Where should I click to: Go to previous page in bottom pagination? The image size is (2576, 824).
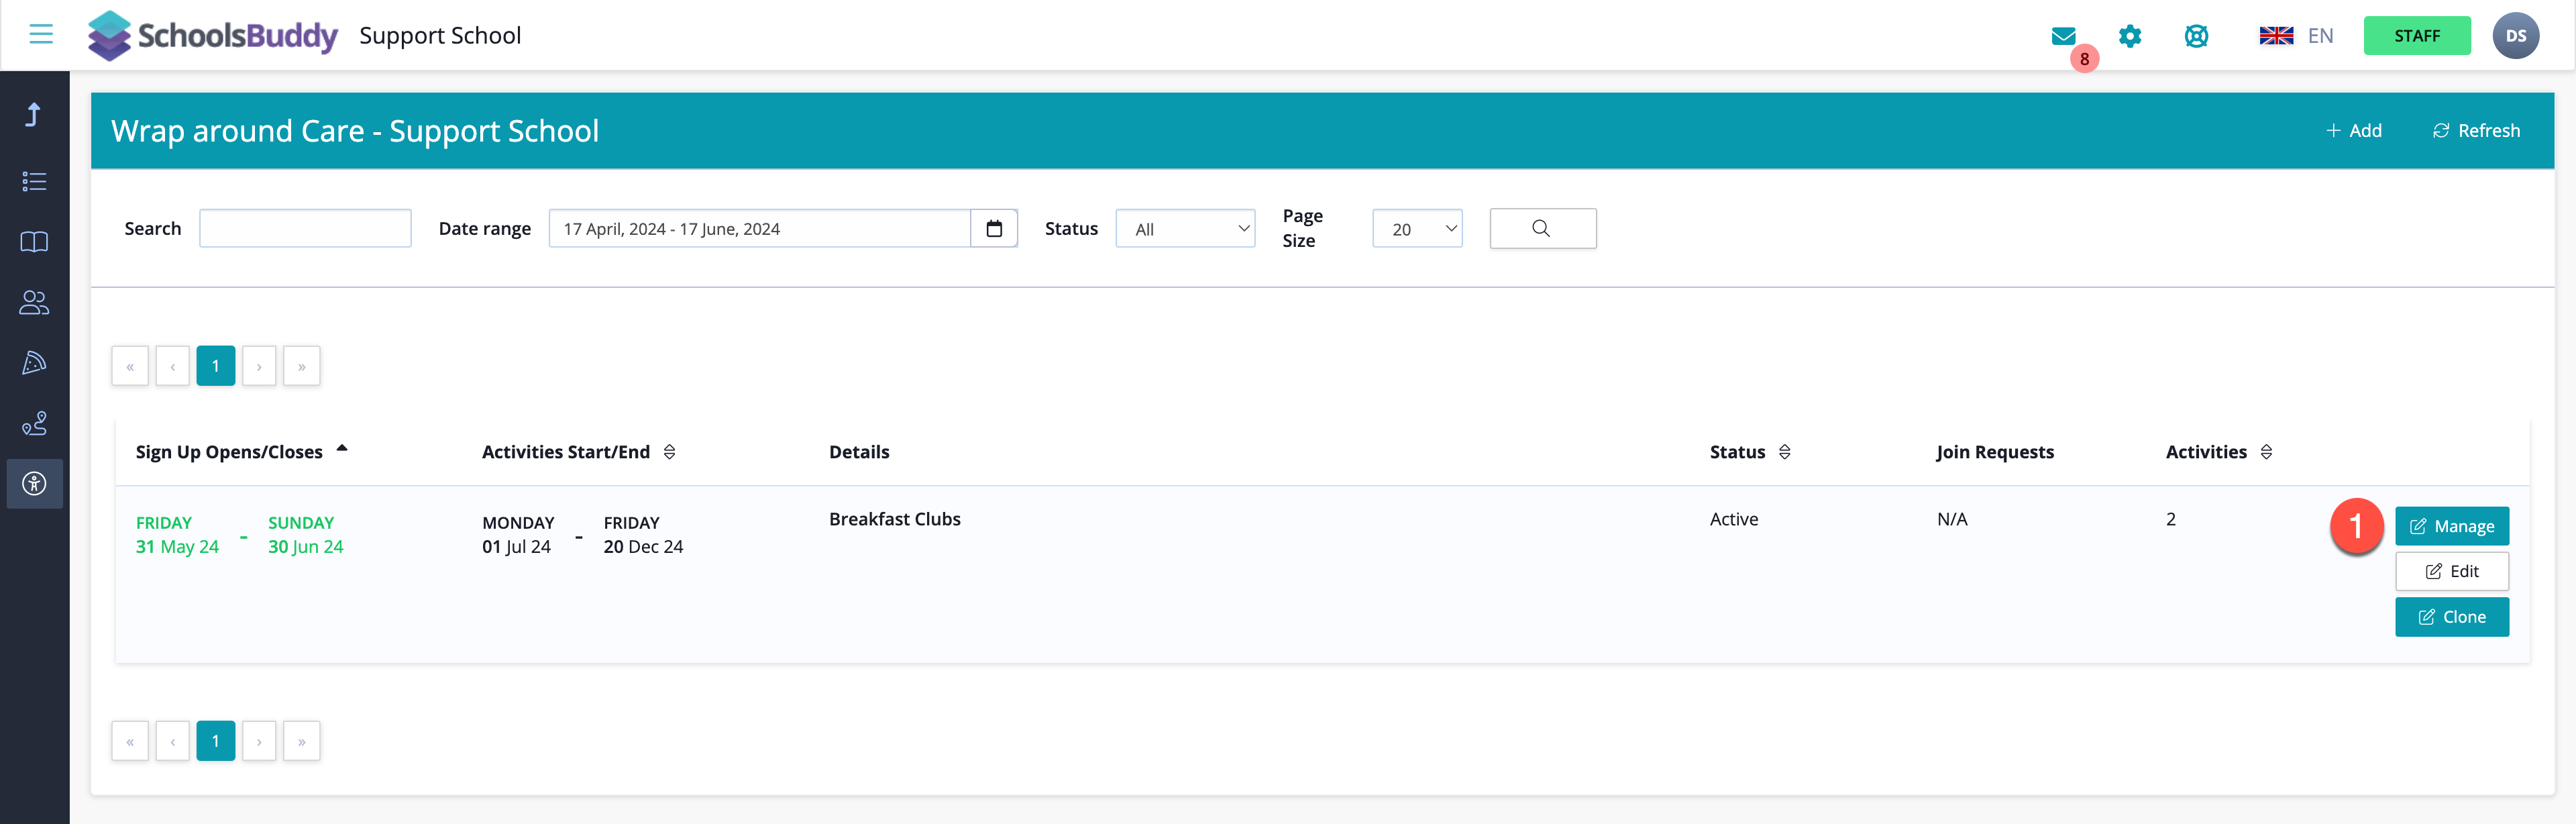coord(173,741)
